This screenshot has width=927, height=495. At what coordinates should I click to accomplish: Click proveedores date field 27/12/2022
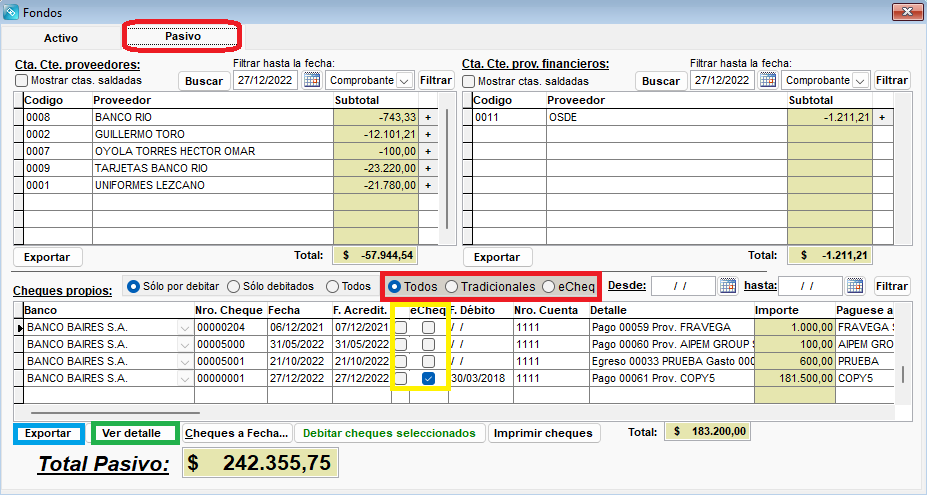pyautogui.click(x=266, y=80)
